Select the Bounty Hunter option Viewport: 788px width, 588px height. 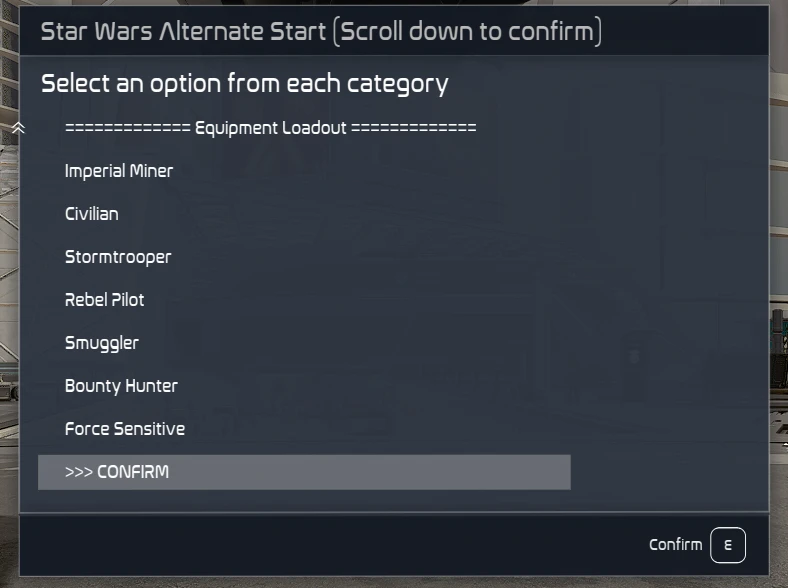coord(121,386)
